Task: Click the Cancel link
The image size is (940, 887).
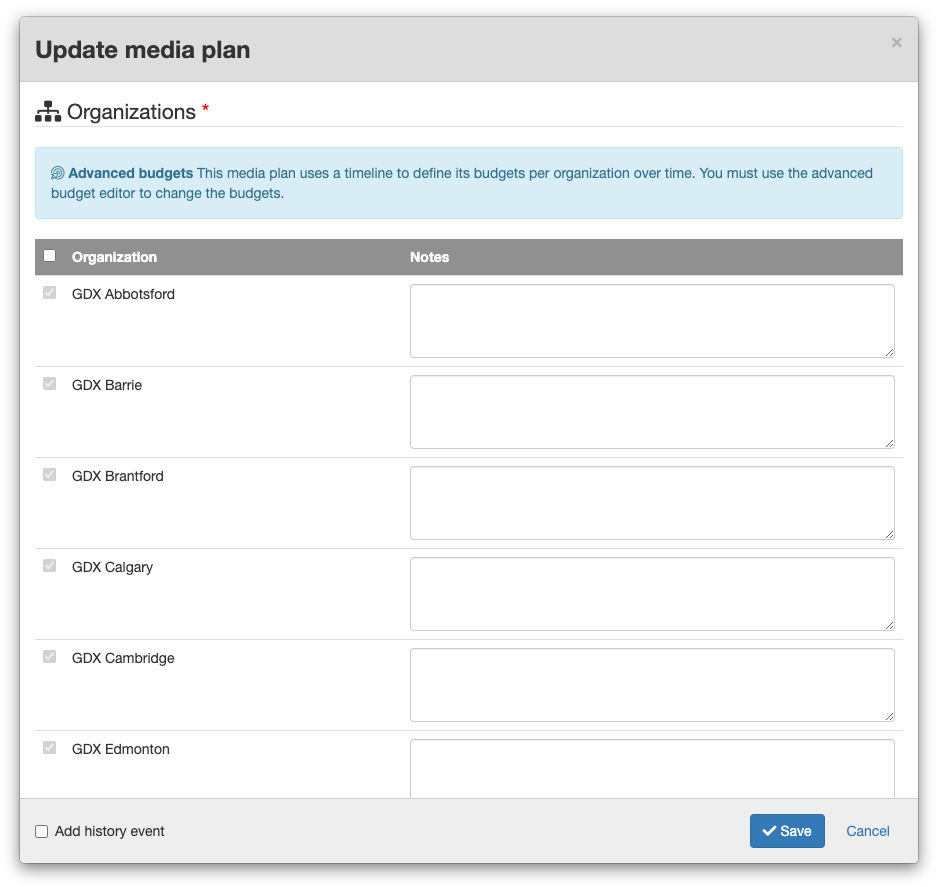Action: 867,831
